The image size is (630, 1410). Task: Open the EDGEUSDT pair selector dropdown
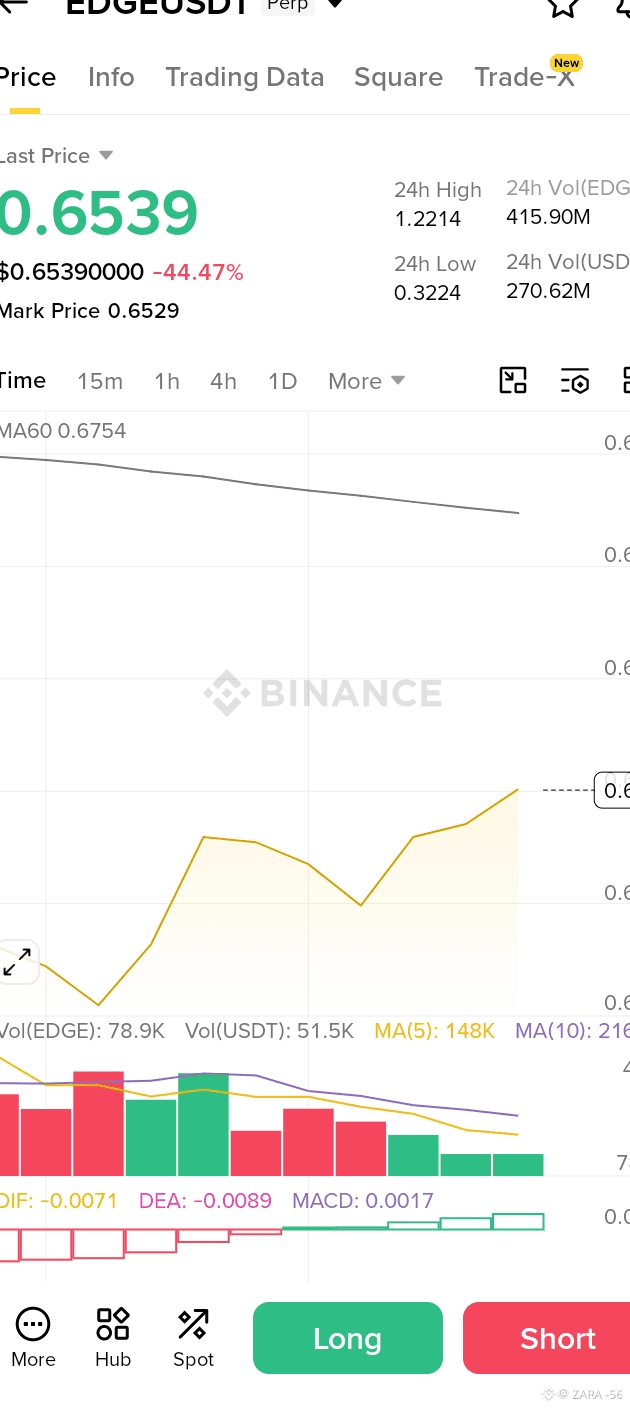335,5
